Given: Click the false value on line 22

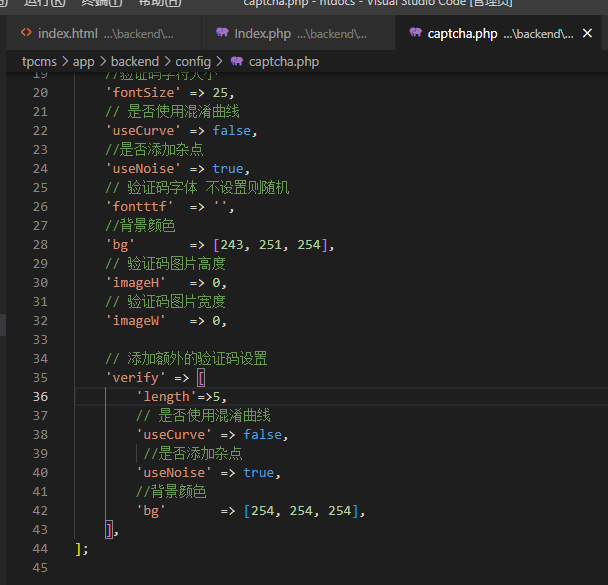Looking at the screenshot, I should (231, 131).
